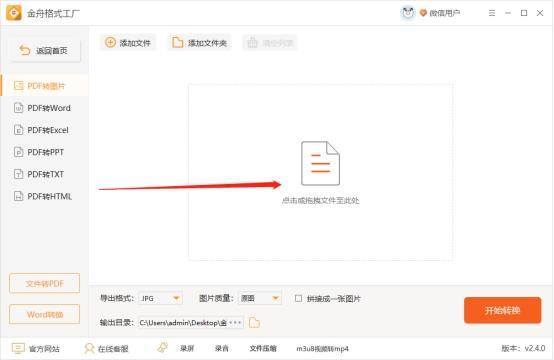Select PDF转Excel in sidebar
The image size is (554, 360).
[45, 130]
